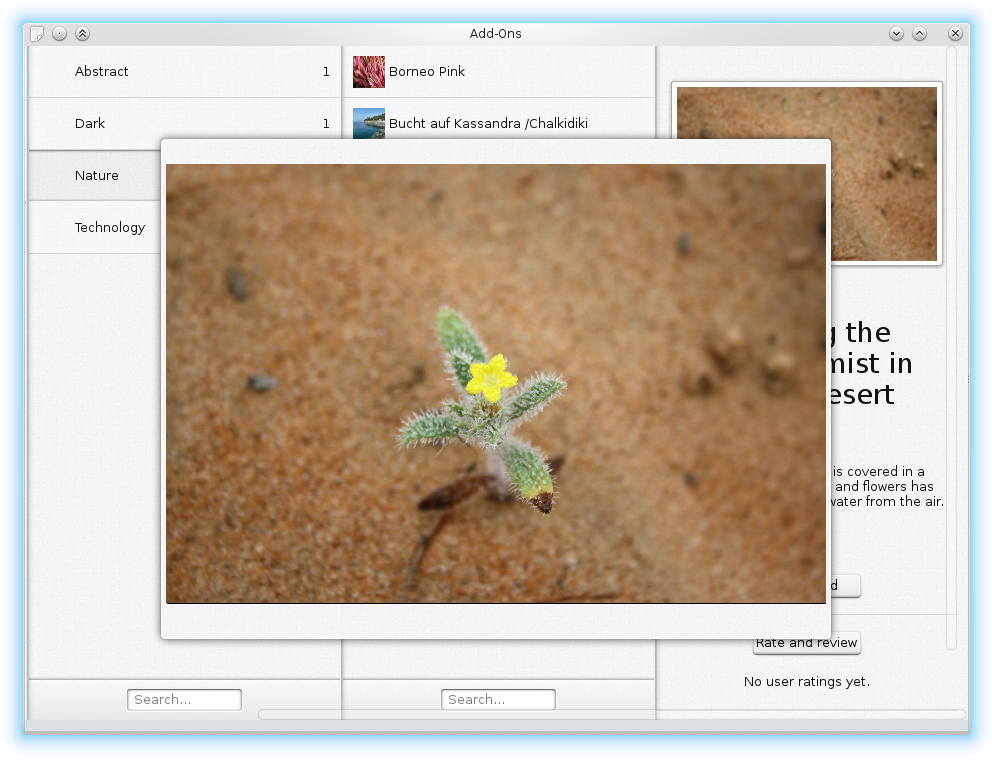
Task: Open the Technology category
Action: [x=109, y=228]
